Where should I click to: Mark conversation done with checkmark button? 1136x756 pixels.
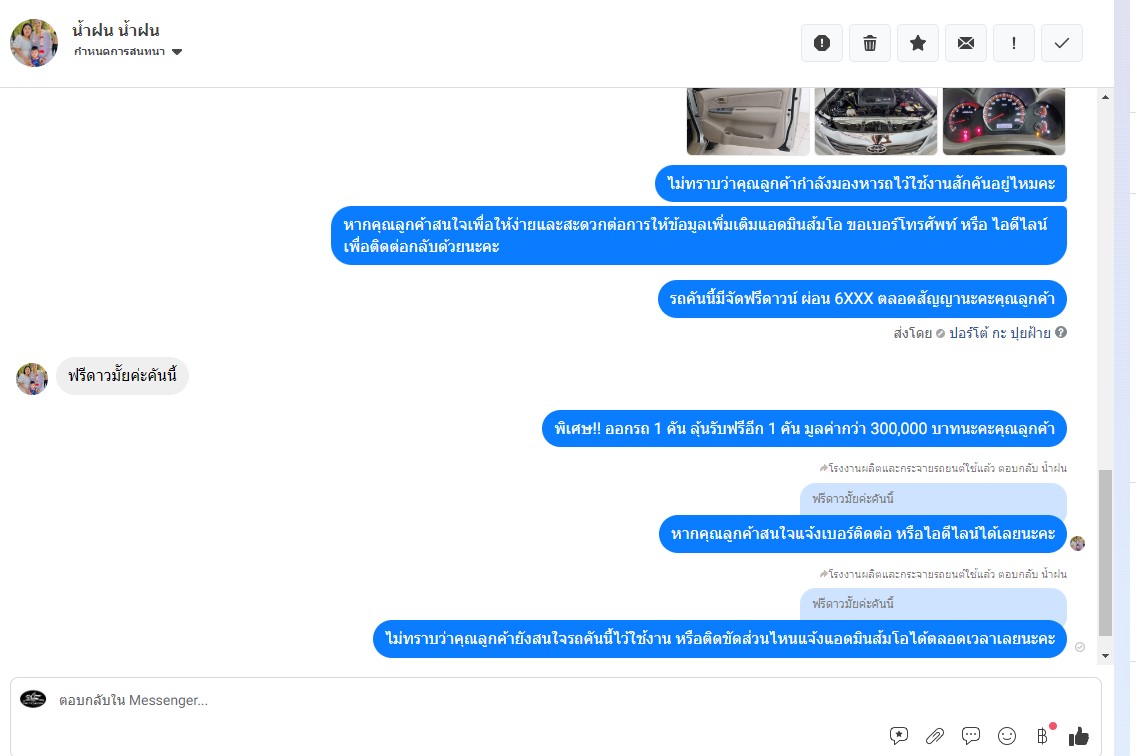pos(1062,43)
